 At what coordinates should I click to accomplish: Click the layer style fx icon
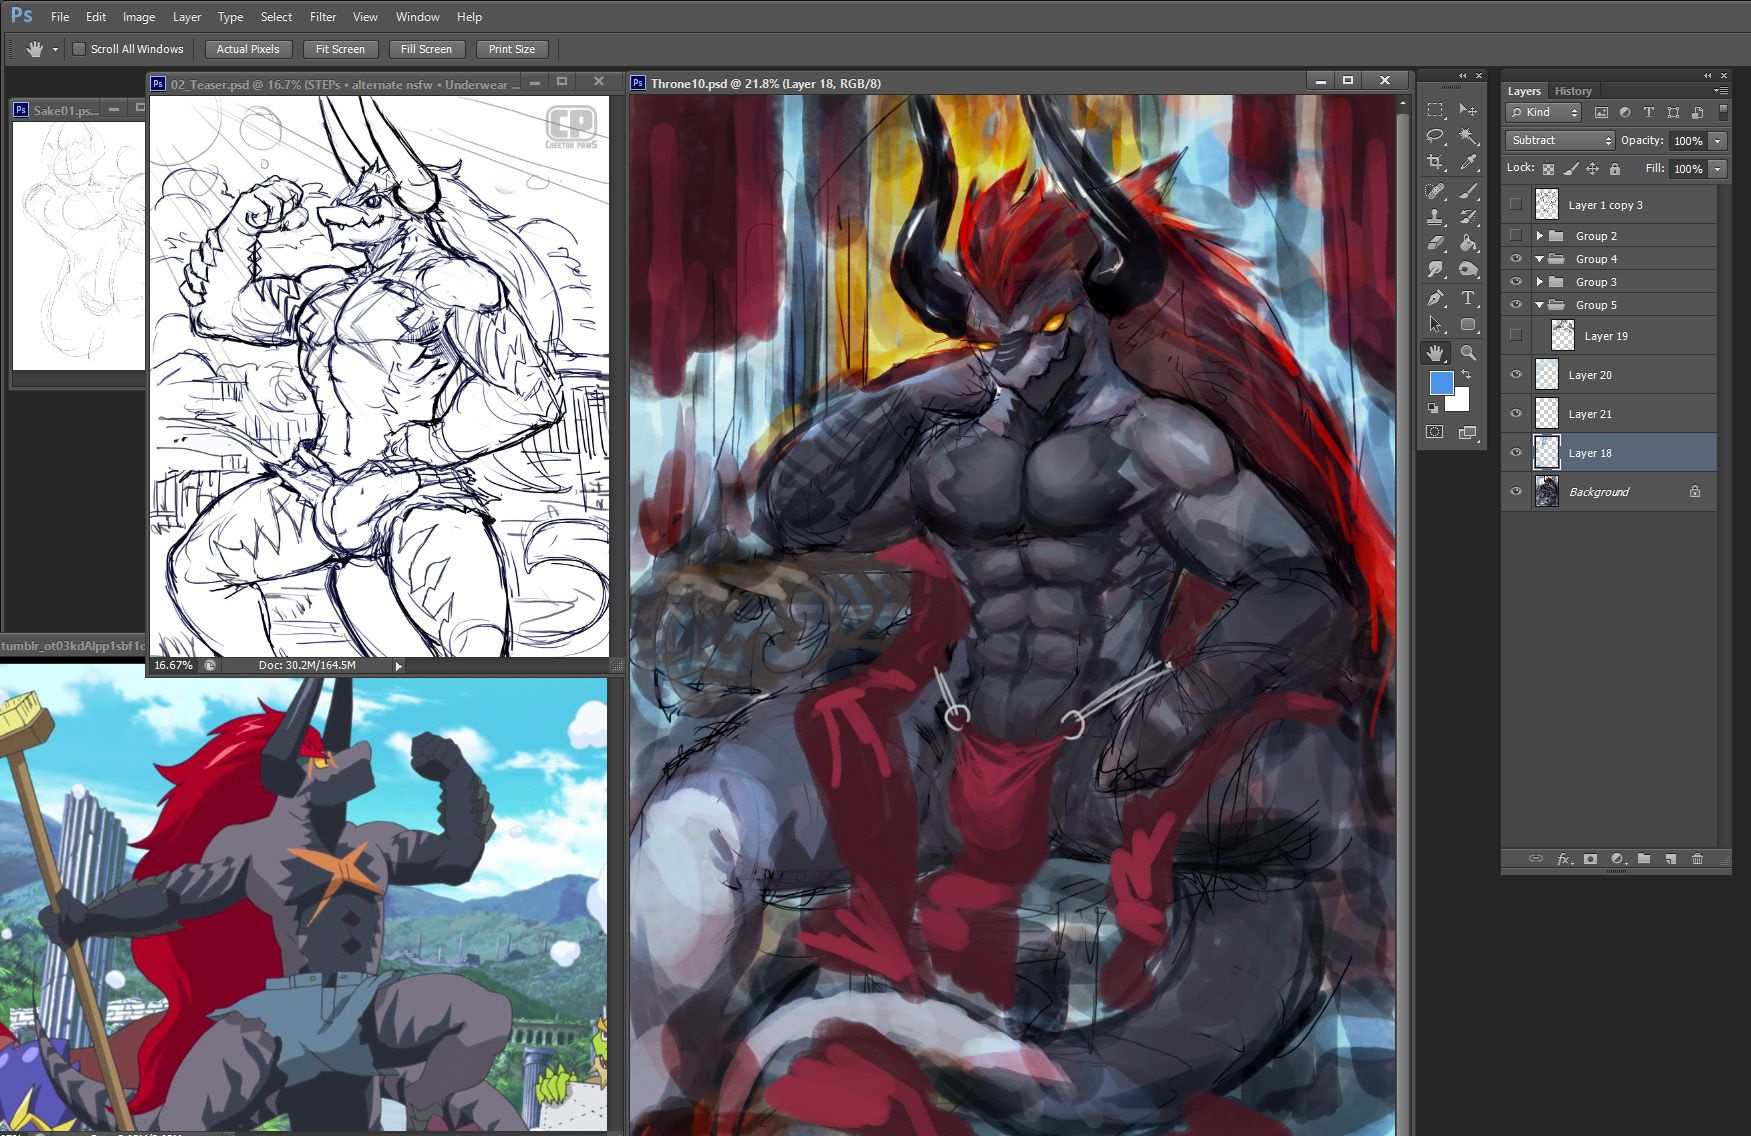pyautogui.click(x=1563, y=859)
